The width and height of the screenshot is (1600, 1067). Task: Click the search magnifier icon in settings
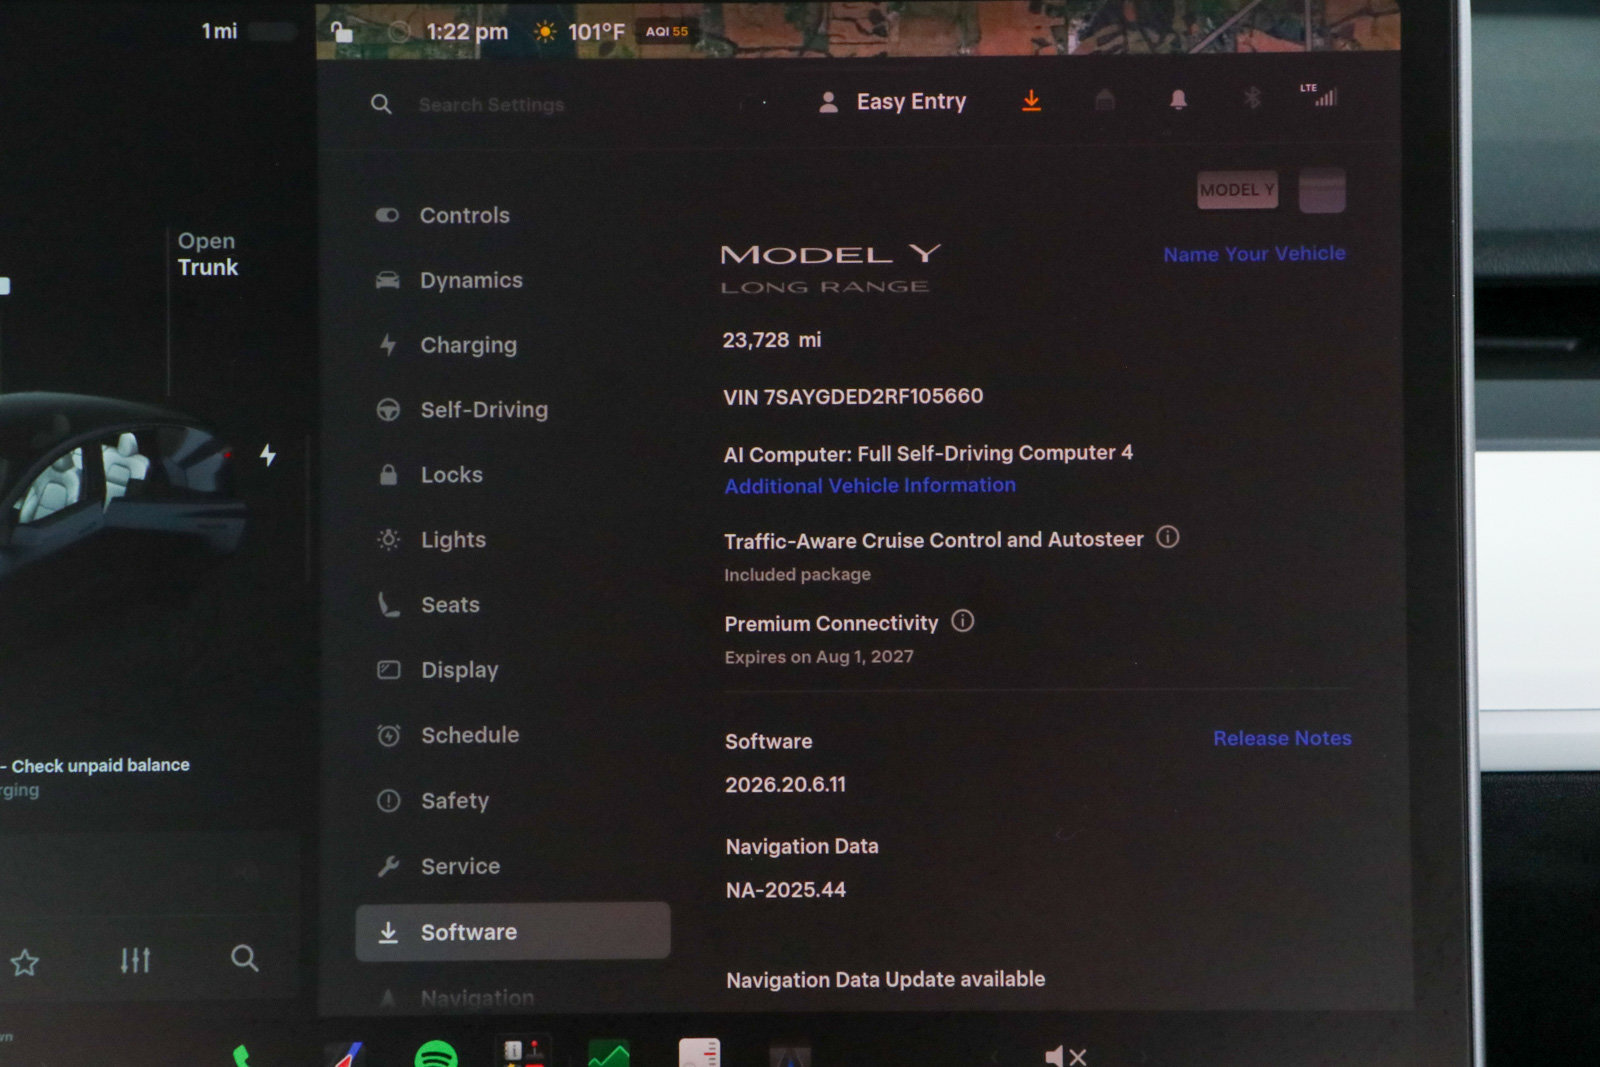pyautogui.click(x=381, y=104)
